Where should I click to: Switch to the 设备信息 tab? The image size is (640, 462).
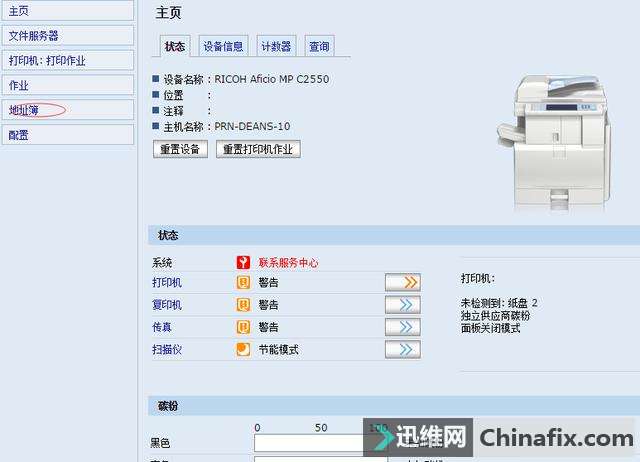click(x=223, y=46)
